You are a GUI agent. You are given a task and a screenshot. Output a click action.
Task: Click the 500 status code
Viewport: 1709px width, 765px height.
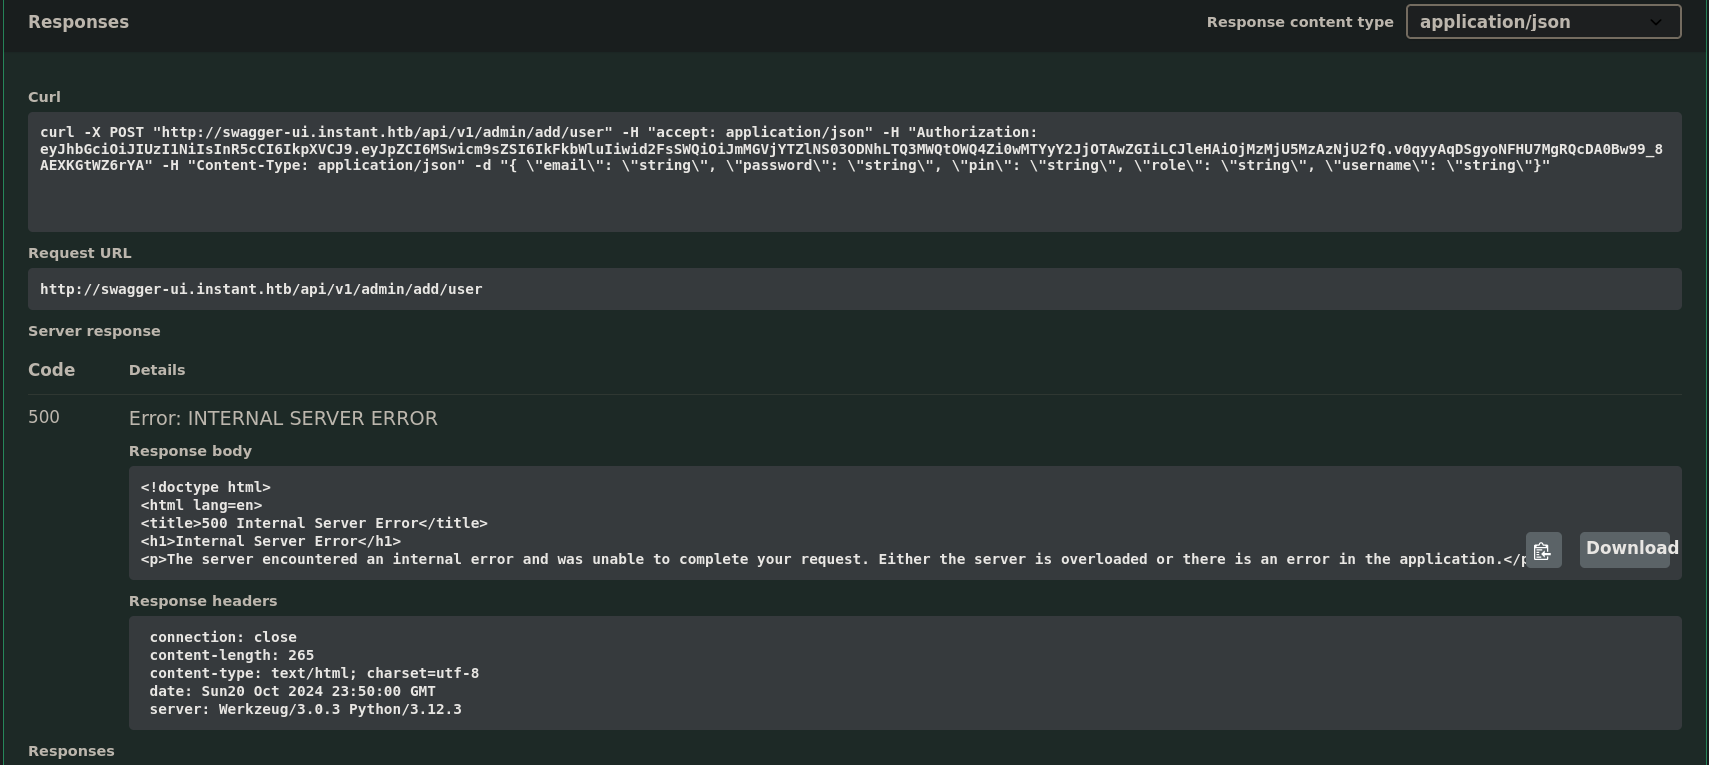click(x=44, y=417)
